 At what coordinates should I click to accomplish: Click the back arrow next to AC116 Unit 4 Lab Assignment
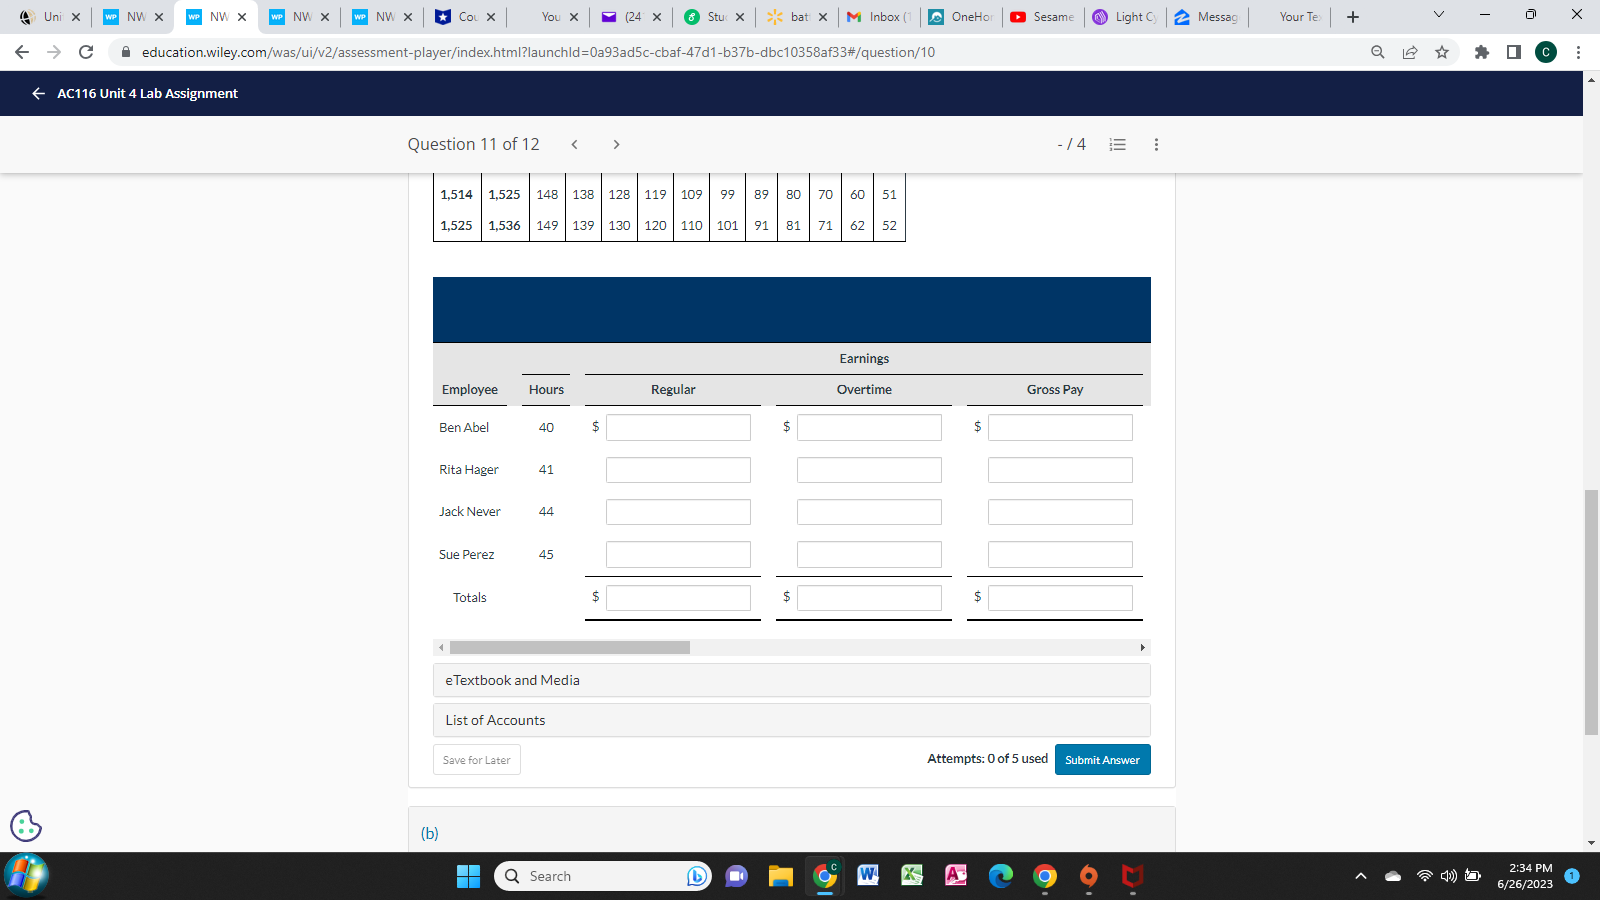pos(37,93)
